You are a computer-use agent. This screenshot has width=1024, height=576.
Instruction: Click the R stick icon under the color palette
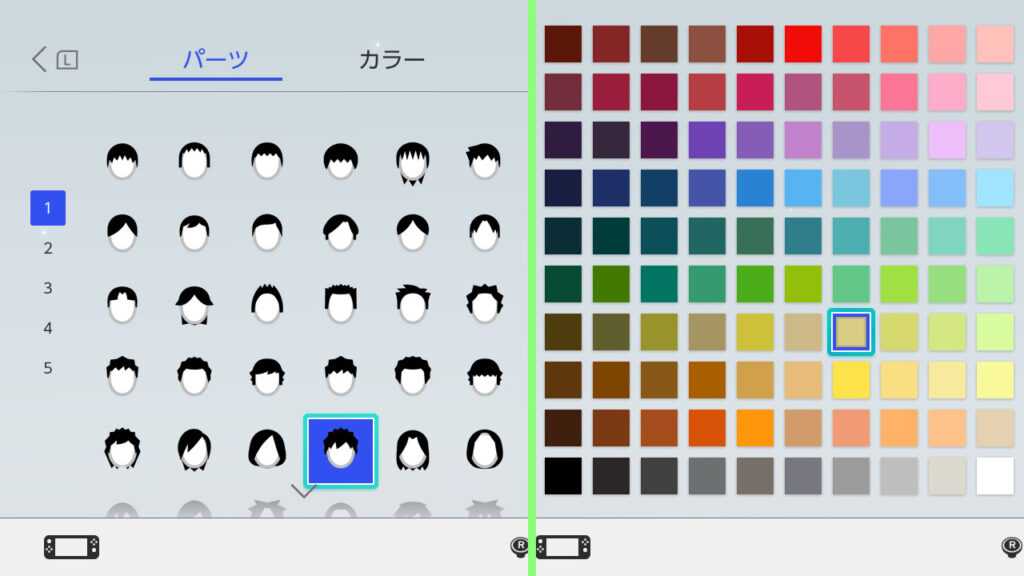(x=1012, y=546)
